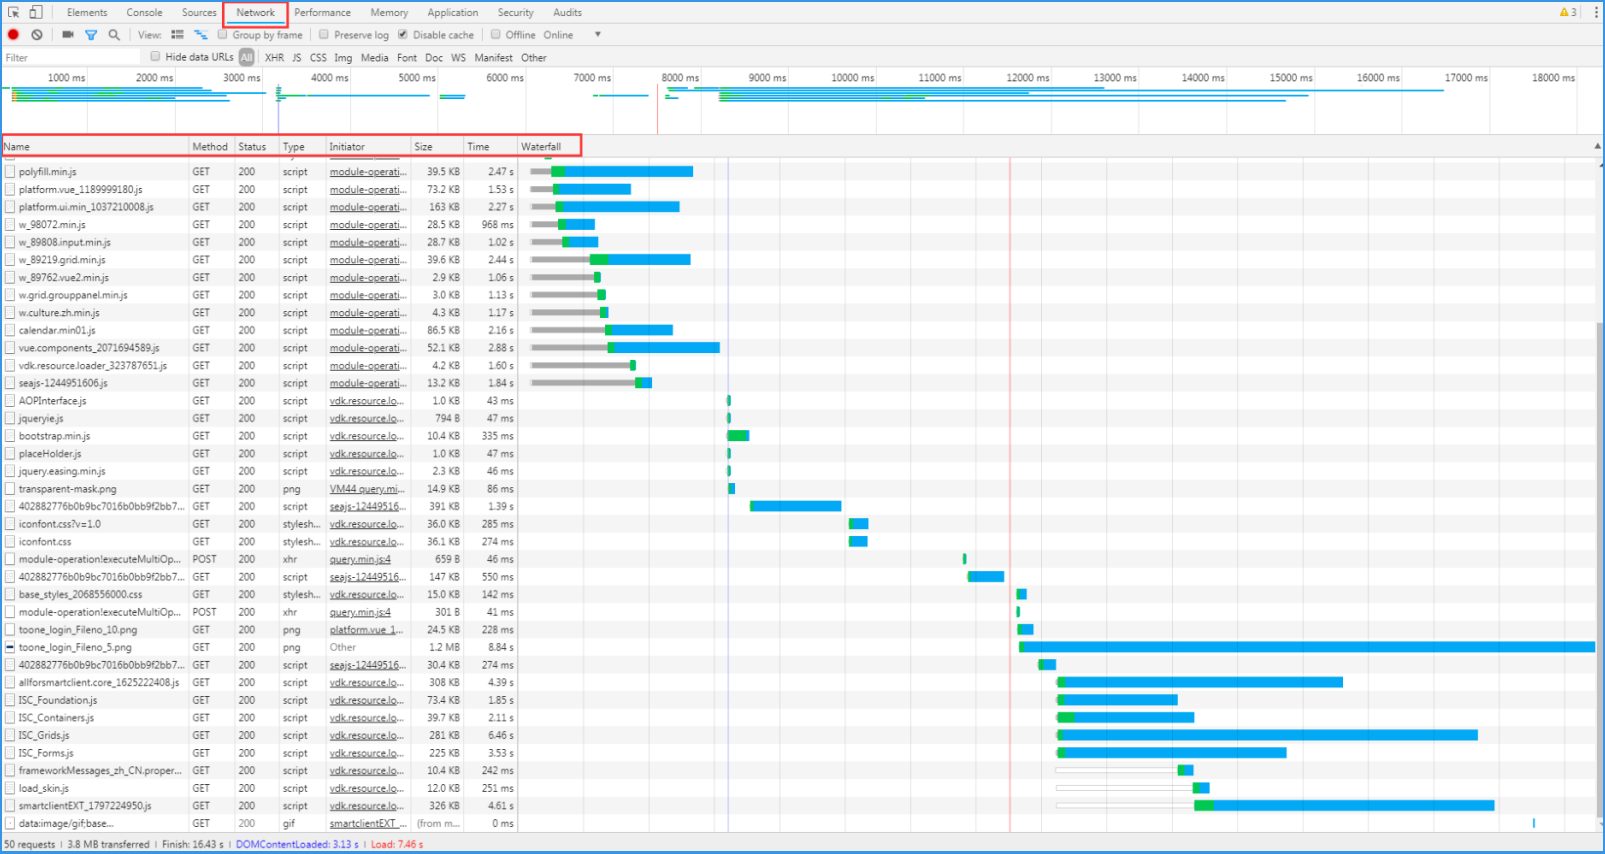Click the DevTools more options menu icon
The height and width of the screenshot is (854, 1605).
tap(1594, 12)
